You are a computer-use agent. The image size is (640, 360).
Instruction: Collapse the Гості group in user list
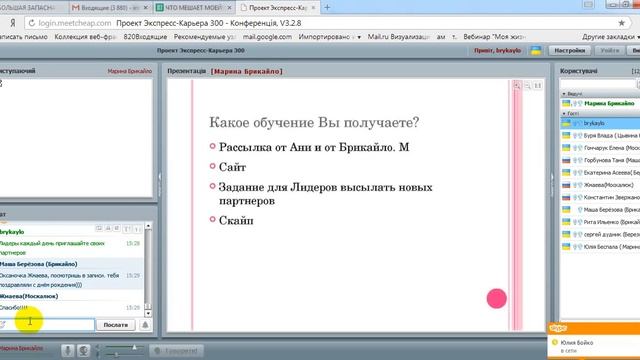564,113
